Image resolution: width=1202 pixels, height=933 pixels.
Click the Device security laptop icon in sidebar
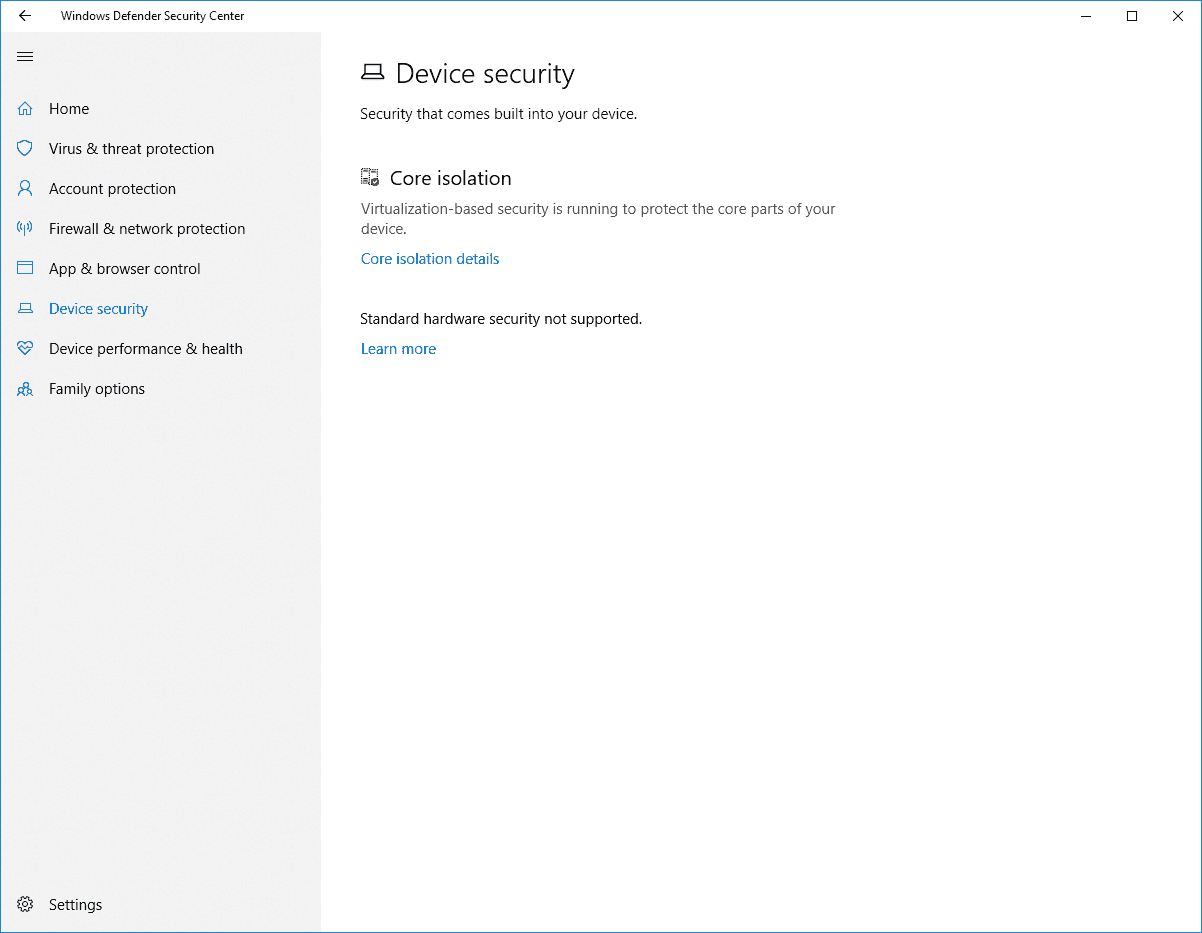coord(25,308)
